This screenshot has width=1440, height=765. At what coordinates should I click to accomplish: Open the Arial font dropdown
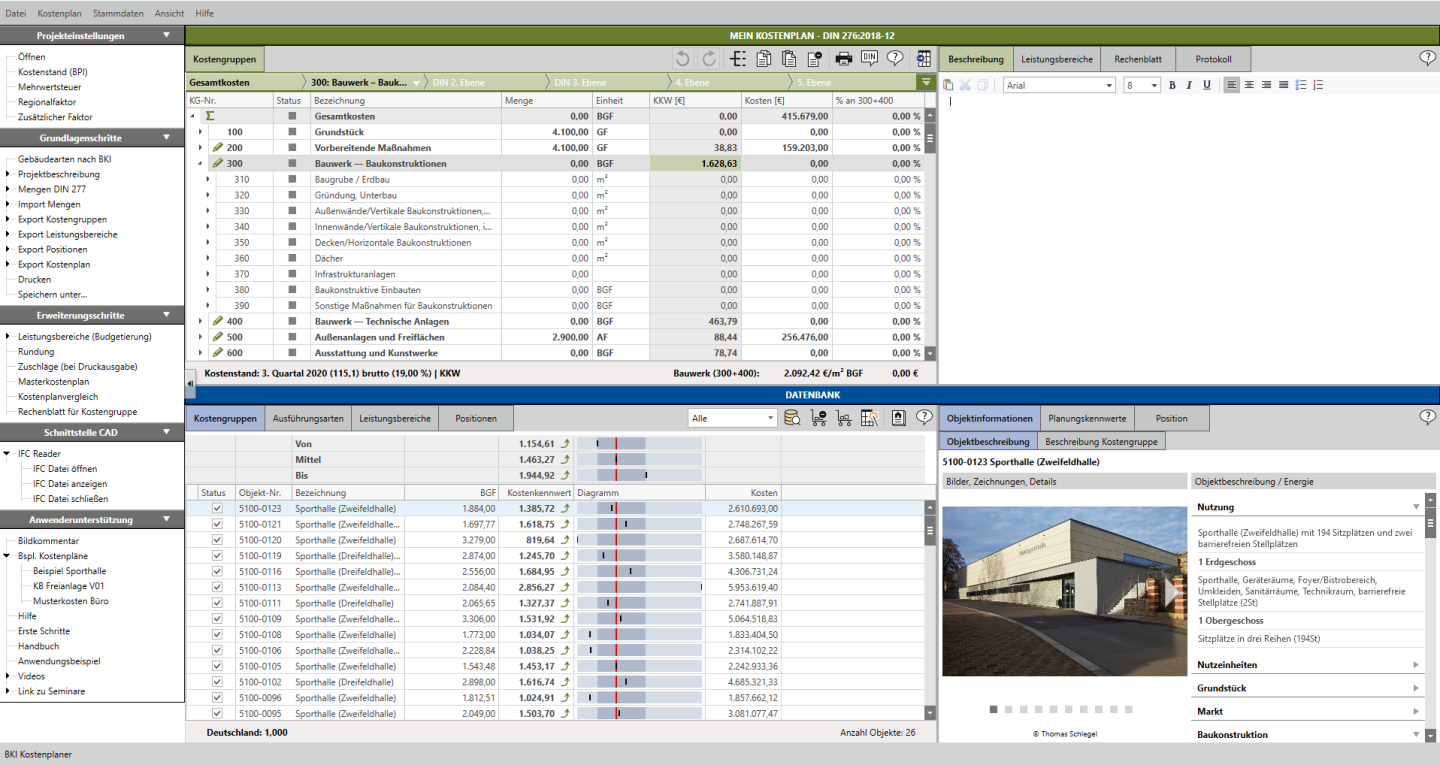[1059, 85]
